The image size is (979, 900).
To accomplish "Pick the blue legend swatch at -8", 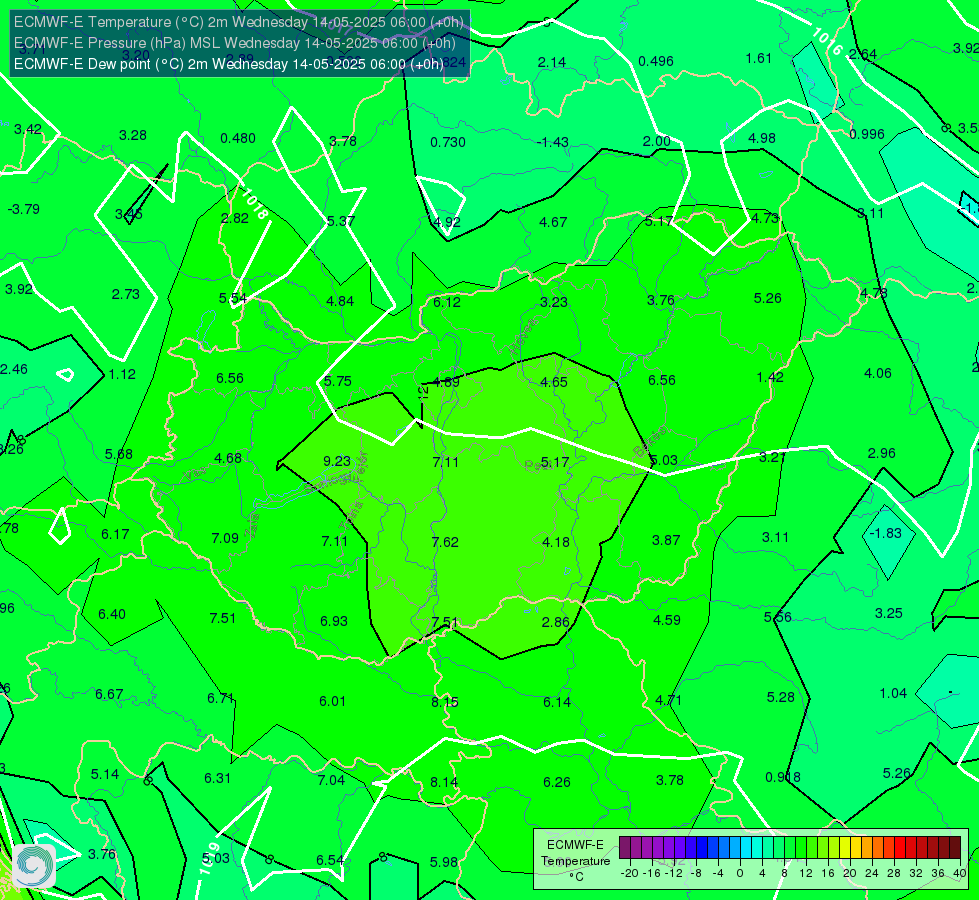I will (701, 848).
